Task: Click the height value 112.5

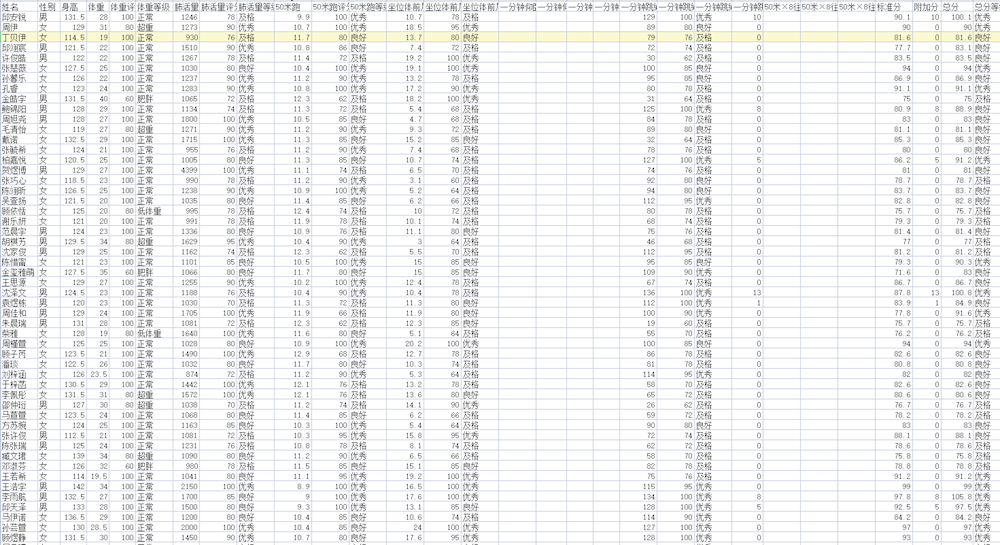Action: (75, 435)
